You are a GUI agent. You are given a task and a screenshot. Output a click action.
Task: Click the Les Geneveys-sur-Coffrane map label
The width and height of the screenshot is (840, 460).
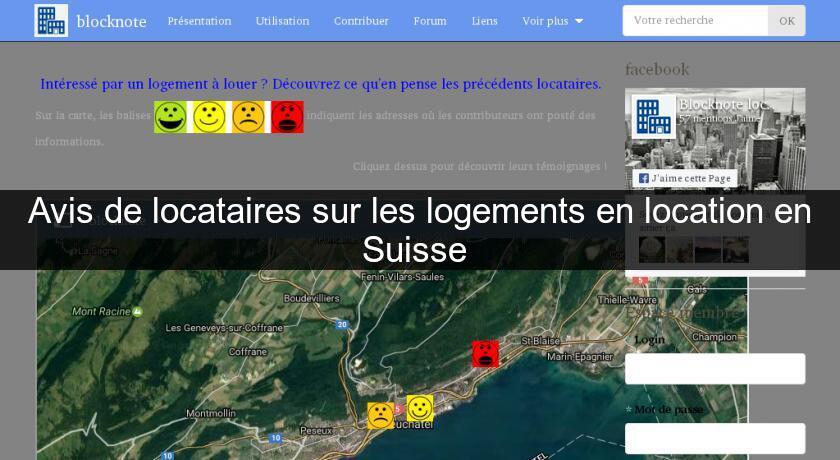(x=224, y=328)
